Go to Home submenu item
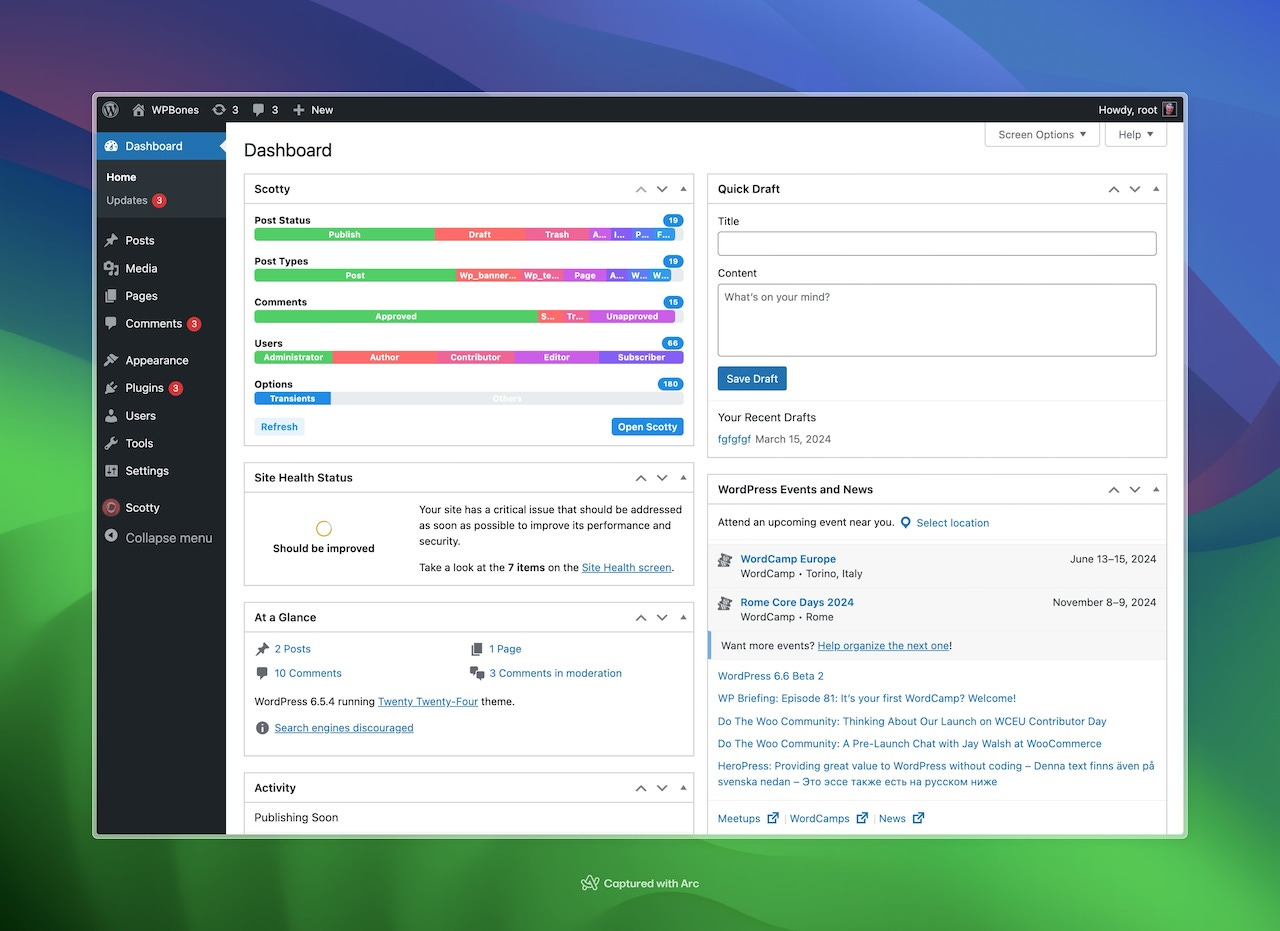The image size is (1280, 931). pyautogui.click(x=121, y=177)
